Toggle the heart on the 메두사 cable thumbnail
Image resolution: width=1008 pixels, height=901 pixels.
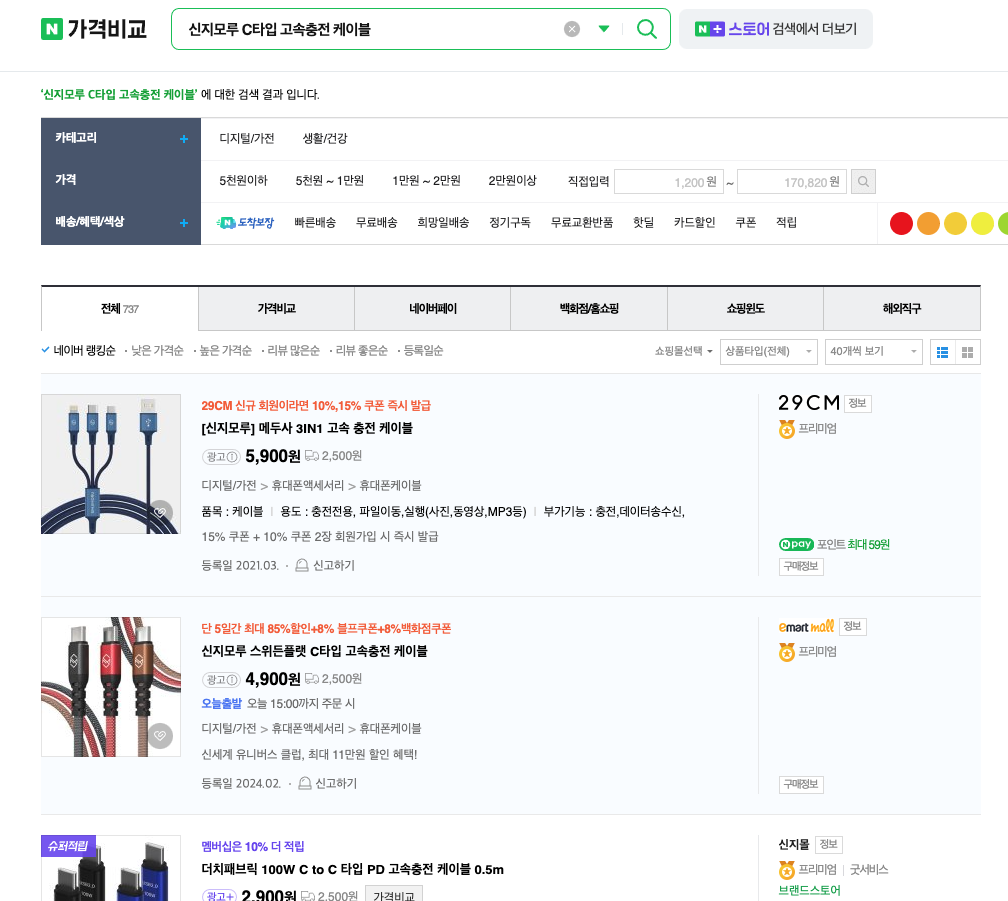tap(161, 510)
